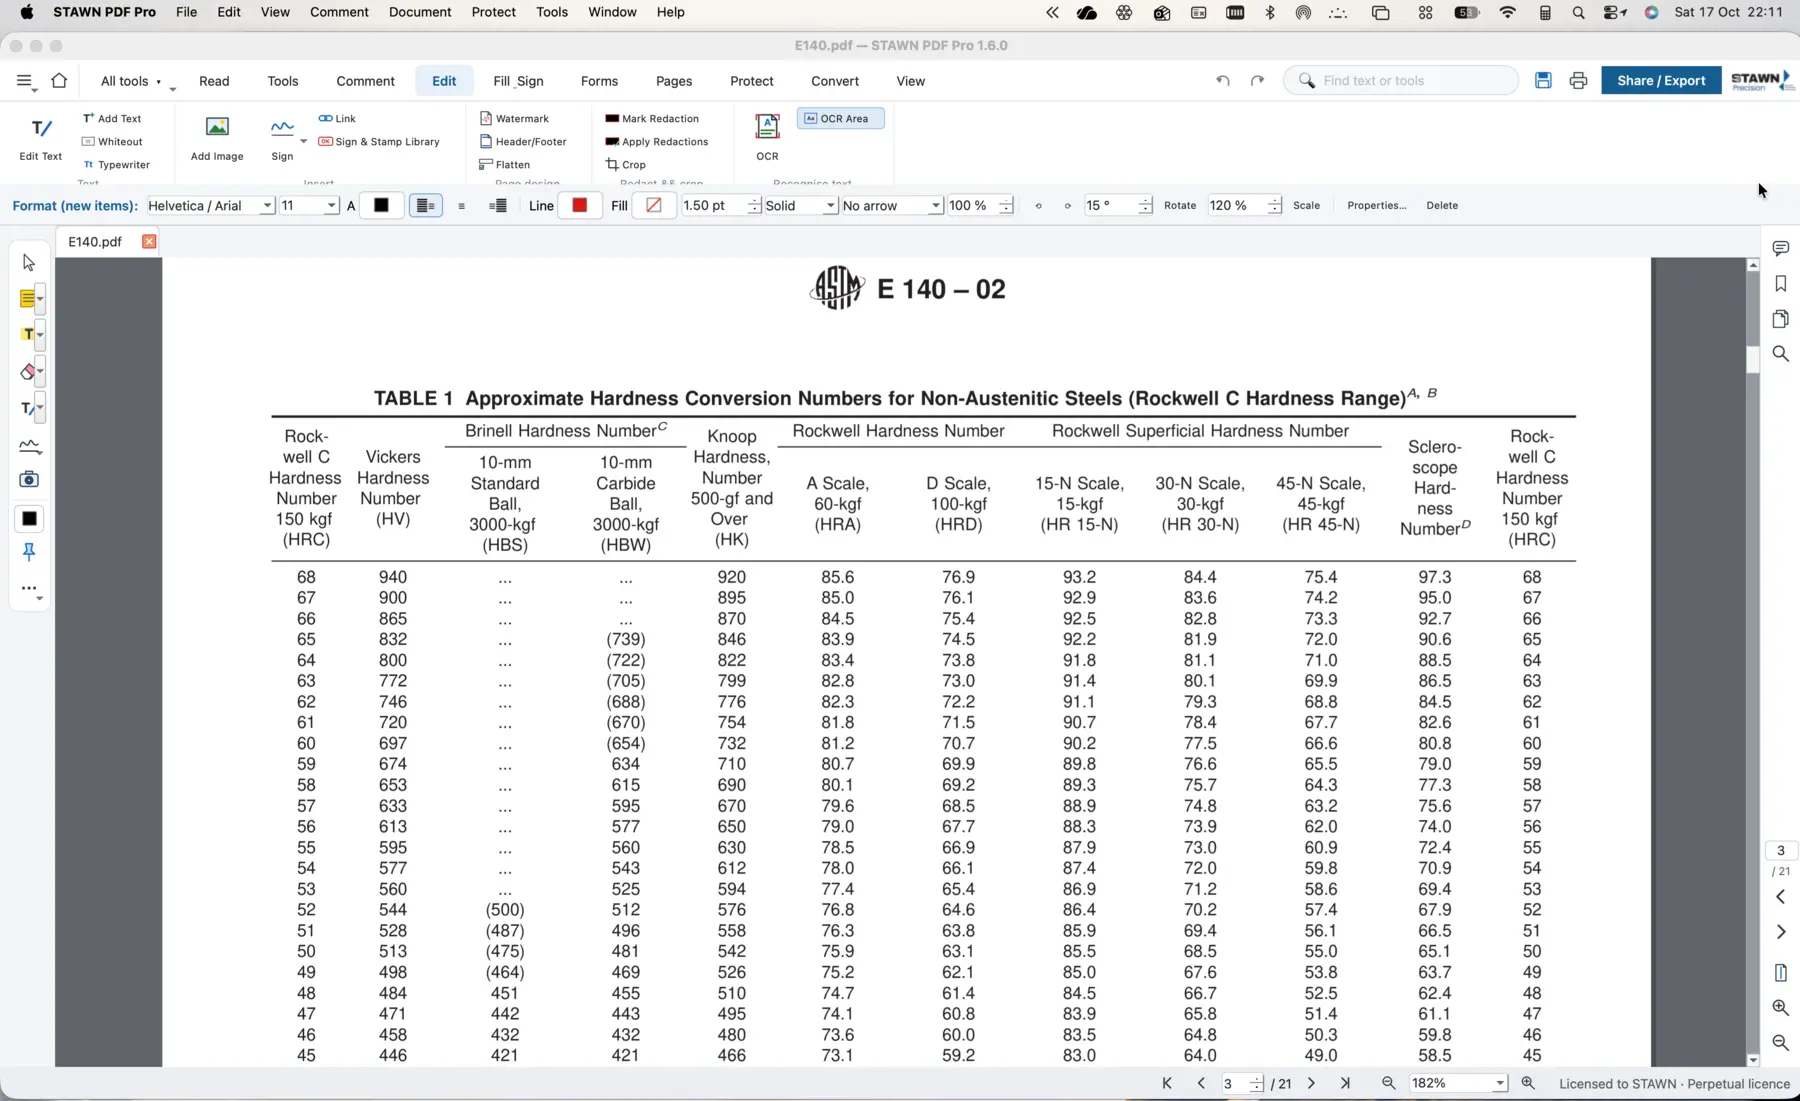Open the Helvetica / Arial font dropdown

point(211,206)
